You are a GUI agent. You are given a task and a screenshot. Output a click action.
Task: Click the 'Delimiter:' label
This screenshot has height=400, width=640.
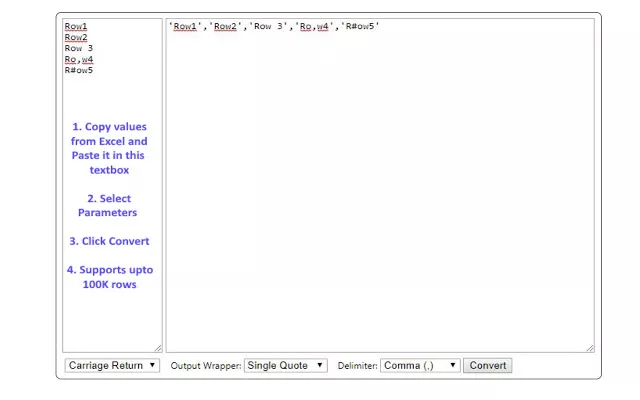tap(357, 366)
